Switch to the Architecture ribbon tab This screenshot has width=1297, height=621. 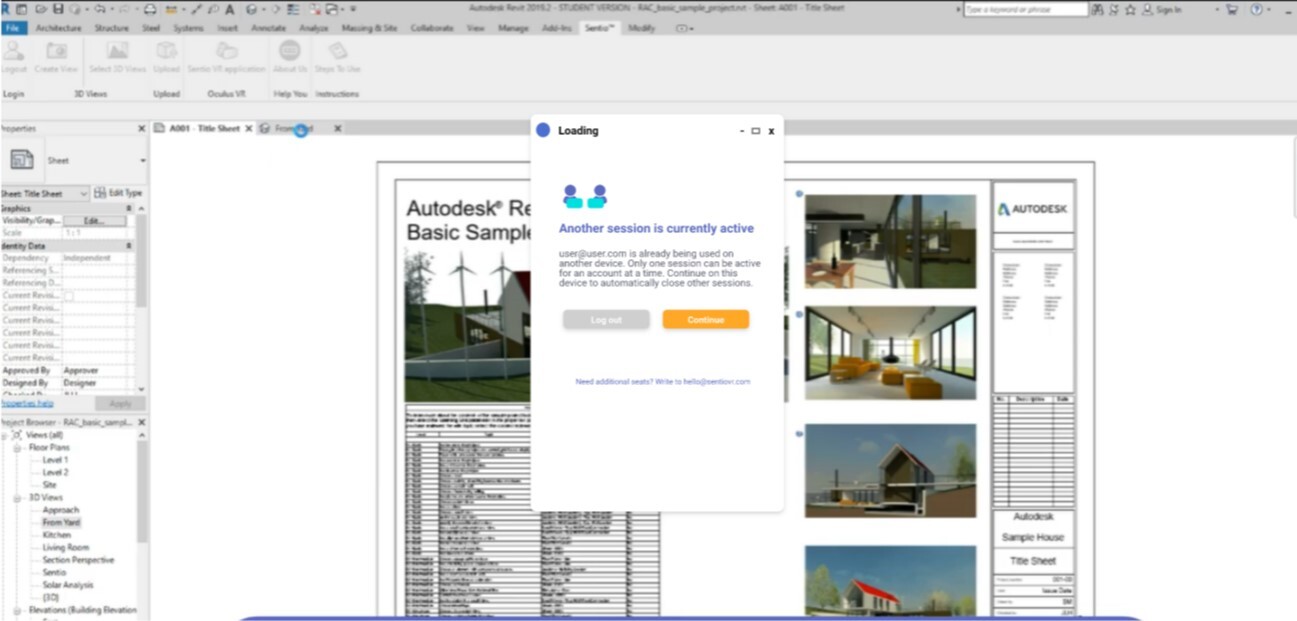[x=58, y=28]
